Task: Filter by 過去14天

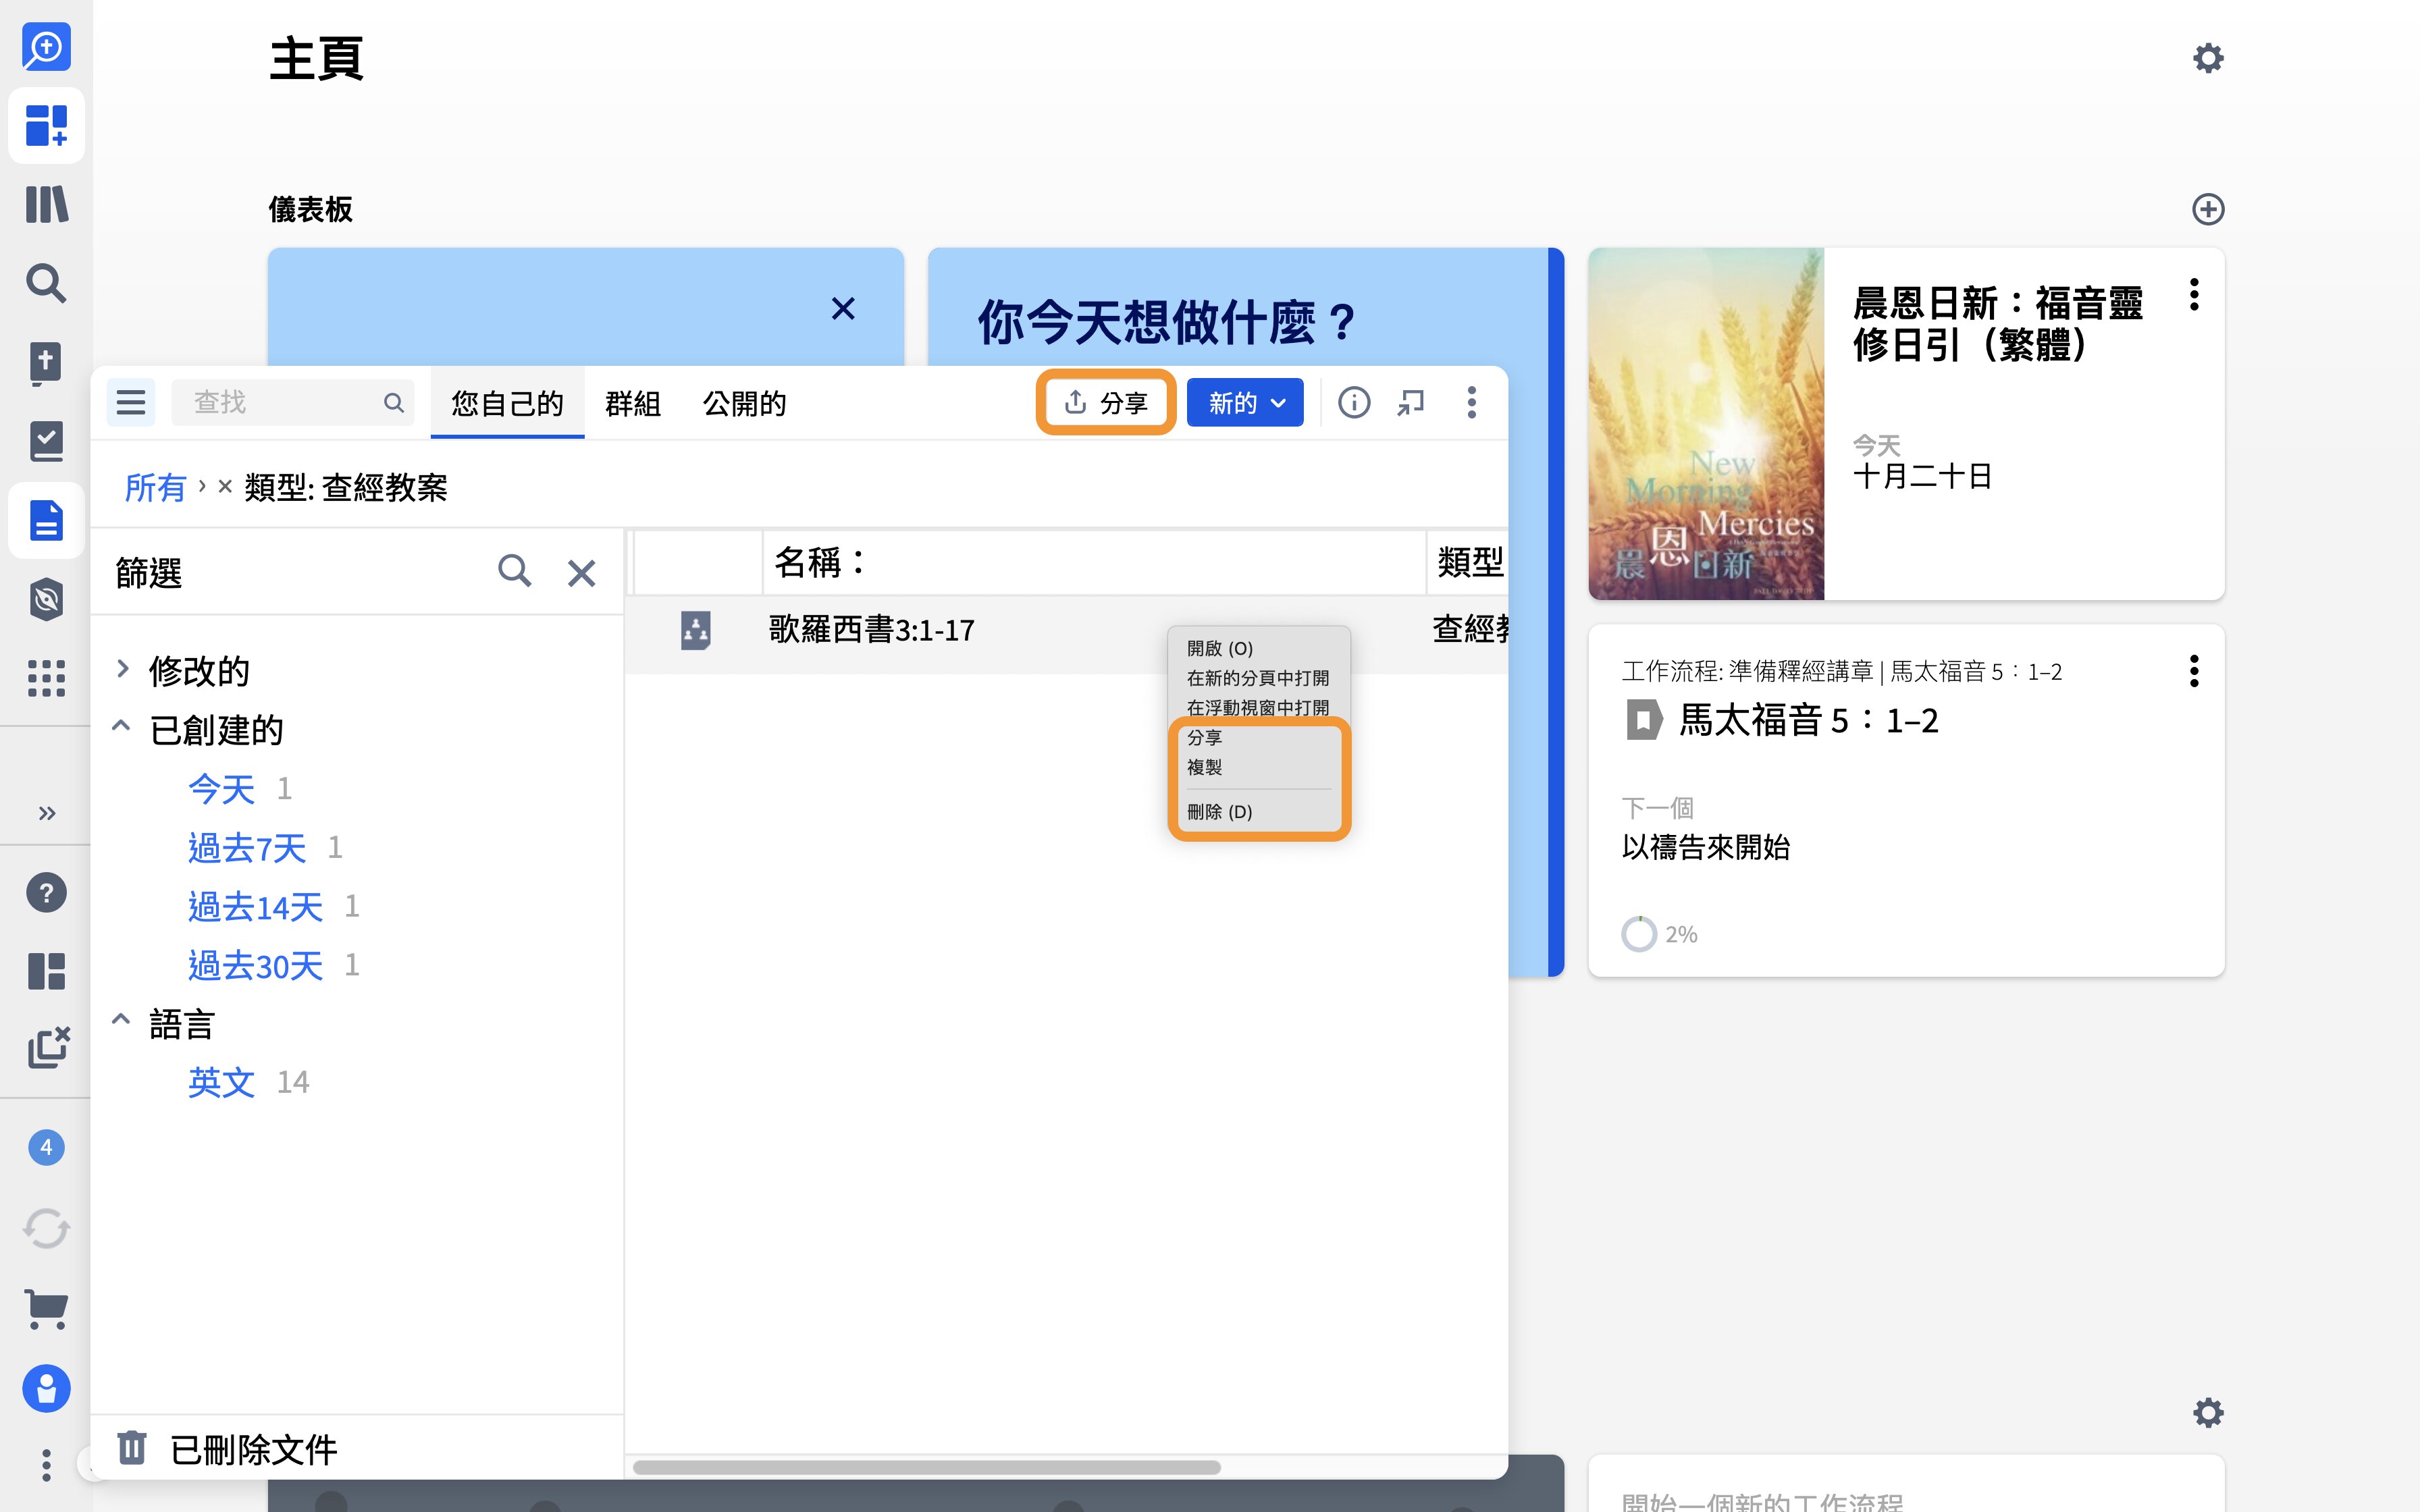Action: coord(255,906)
